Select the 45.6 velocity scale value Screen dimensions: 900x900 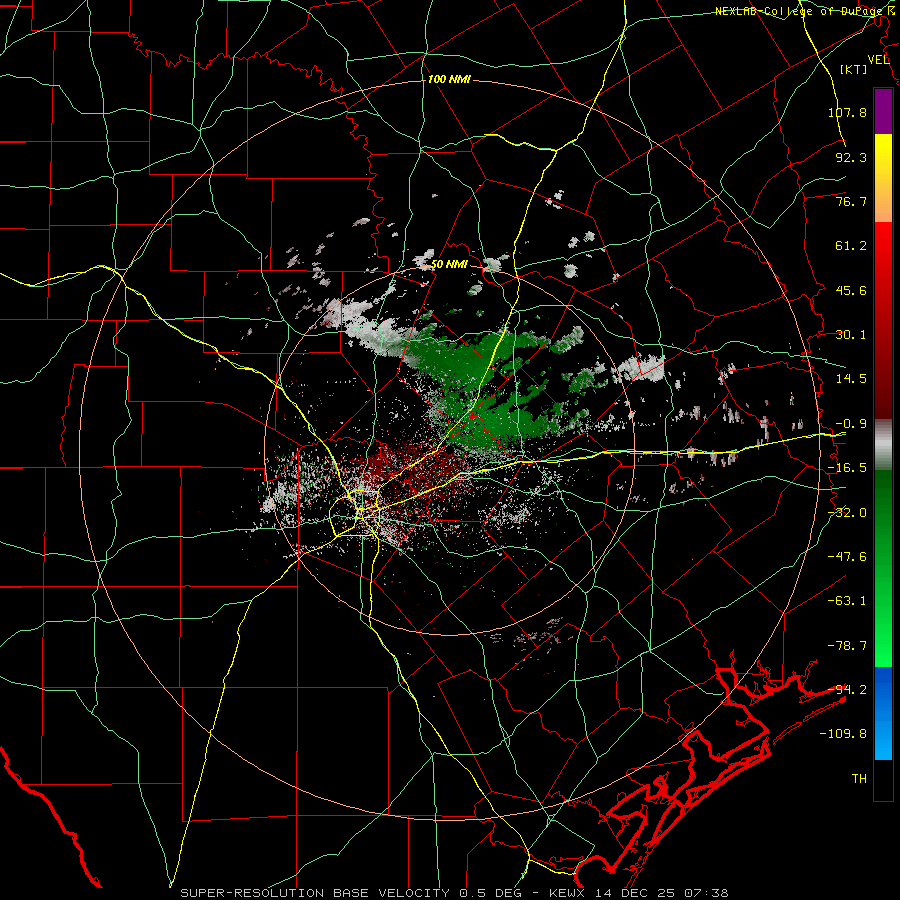click(851, 290)
